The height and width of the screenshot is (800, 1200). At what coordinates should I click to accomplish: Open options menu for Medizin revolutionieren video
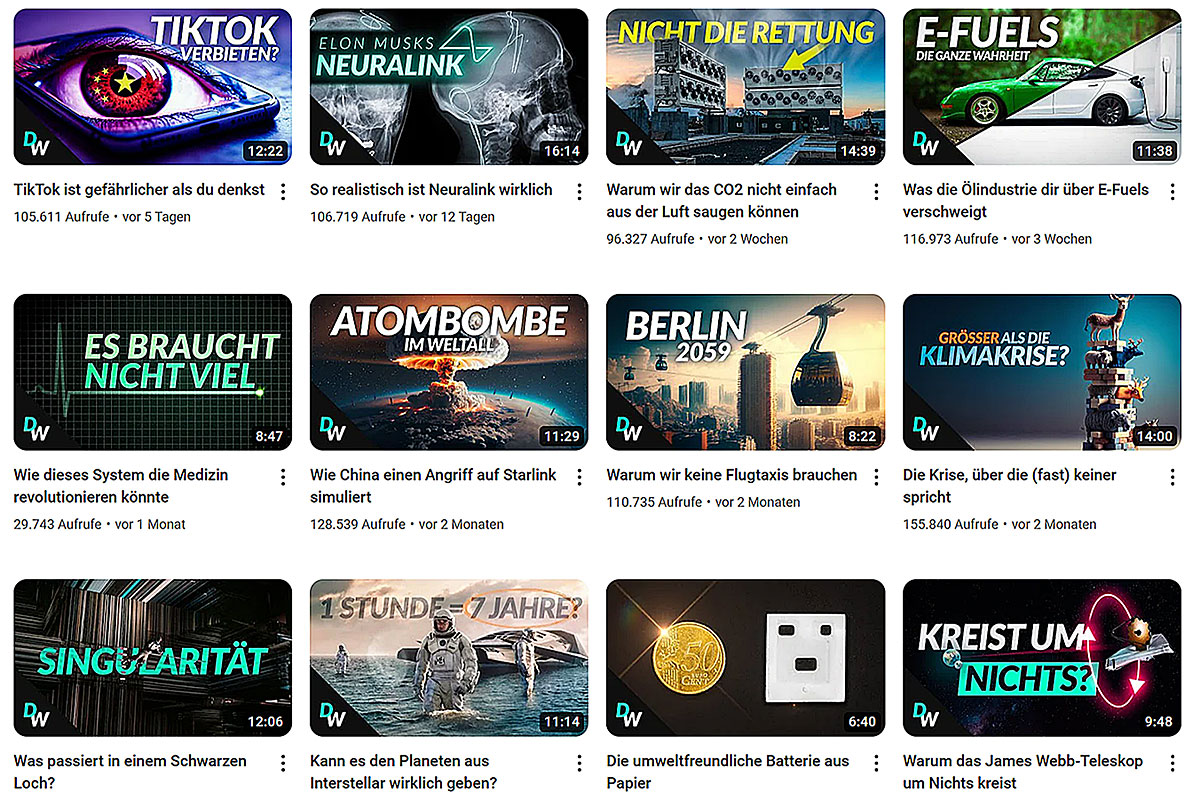pyautogui.click(x=283, y=477)
